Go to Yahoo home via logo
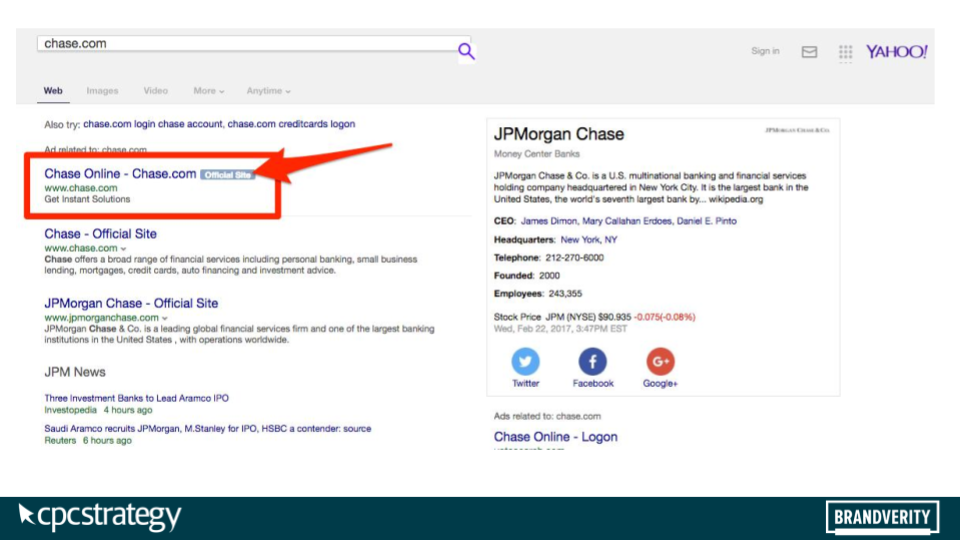 pyautogui.click(x=896, y=51)
